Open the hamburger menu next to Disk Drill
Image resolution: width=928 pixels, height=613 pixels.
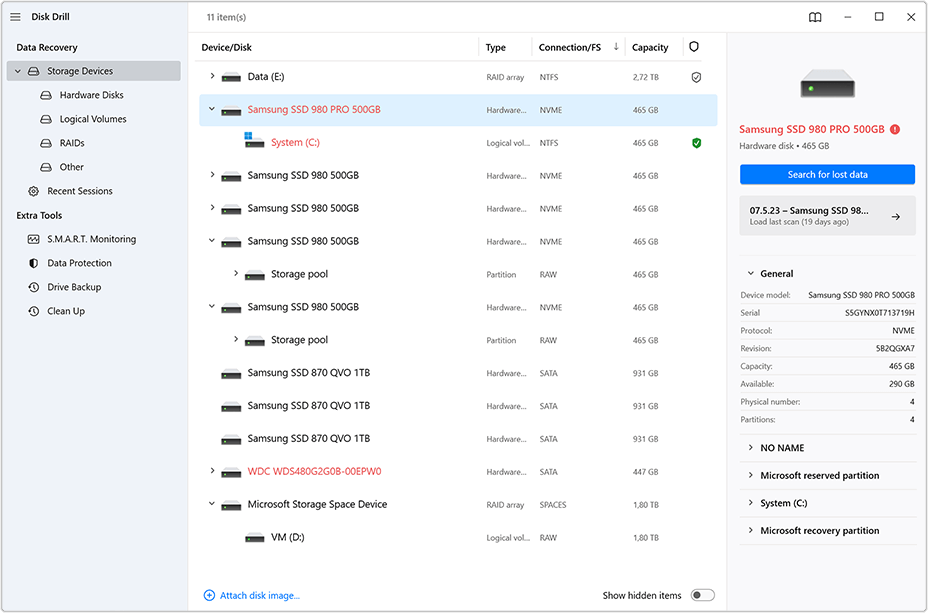pos(15,17)
